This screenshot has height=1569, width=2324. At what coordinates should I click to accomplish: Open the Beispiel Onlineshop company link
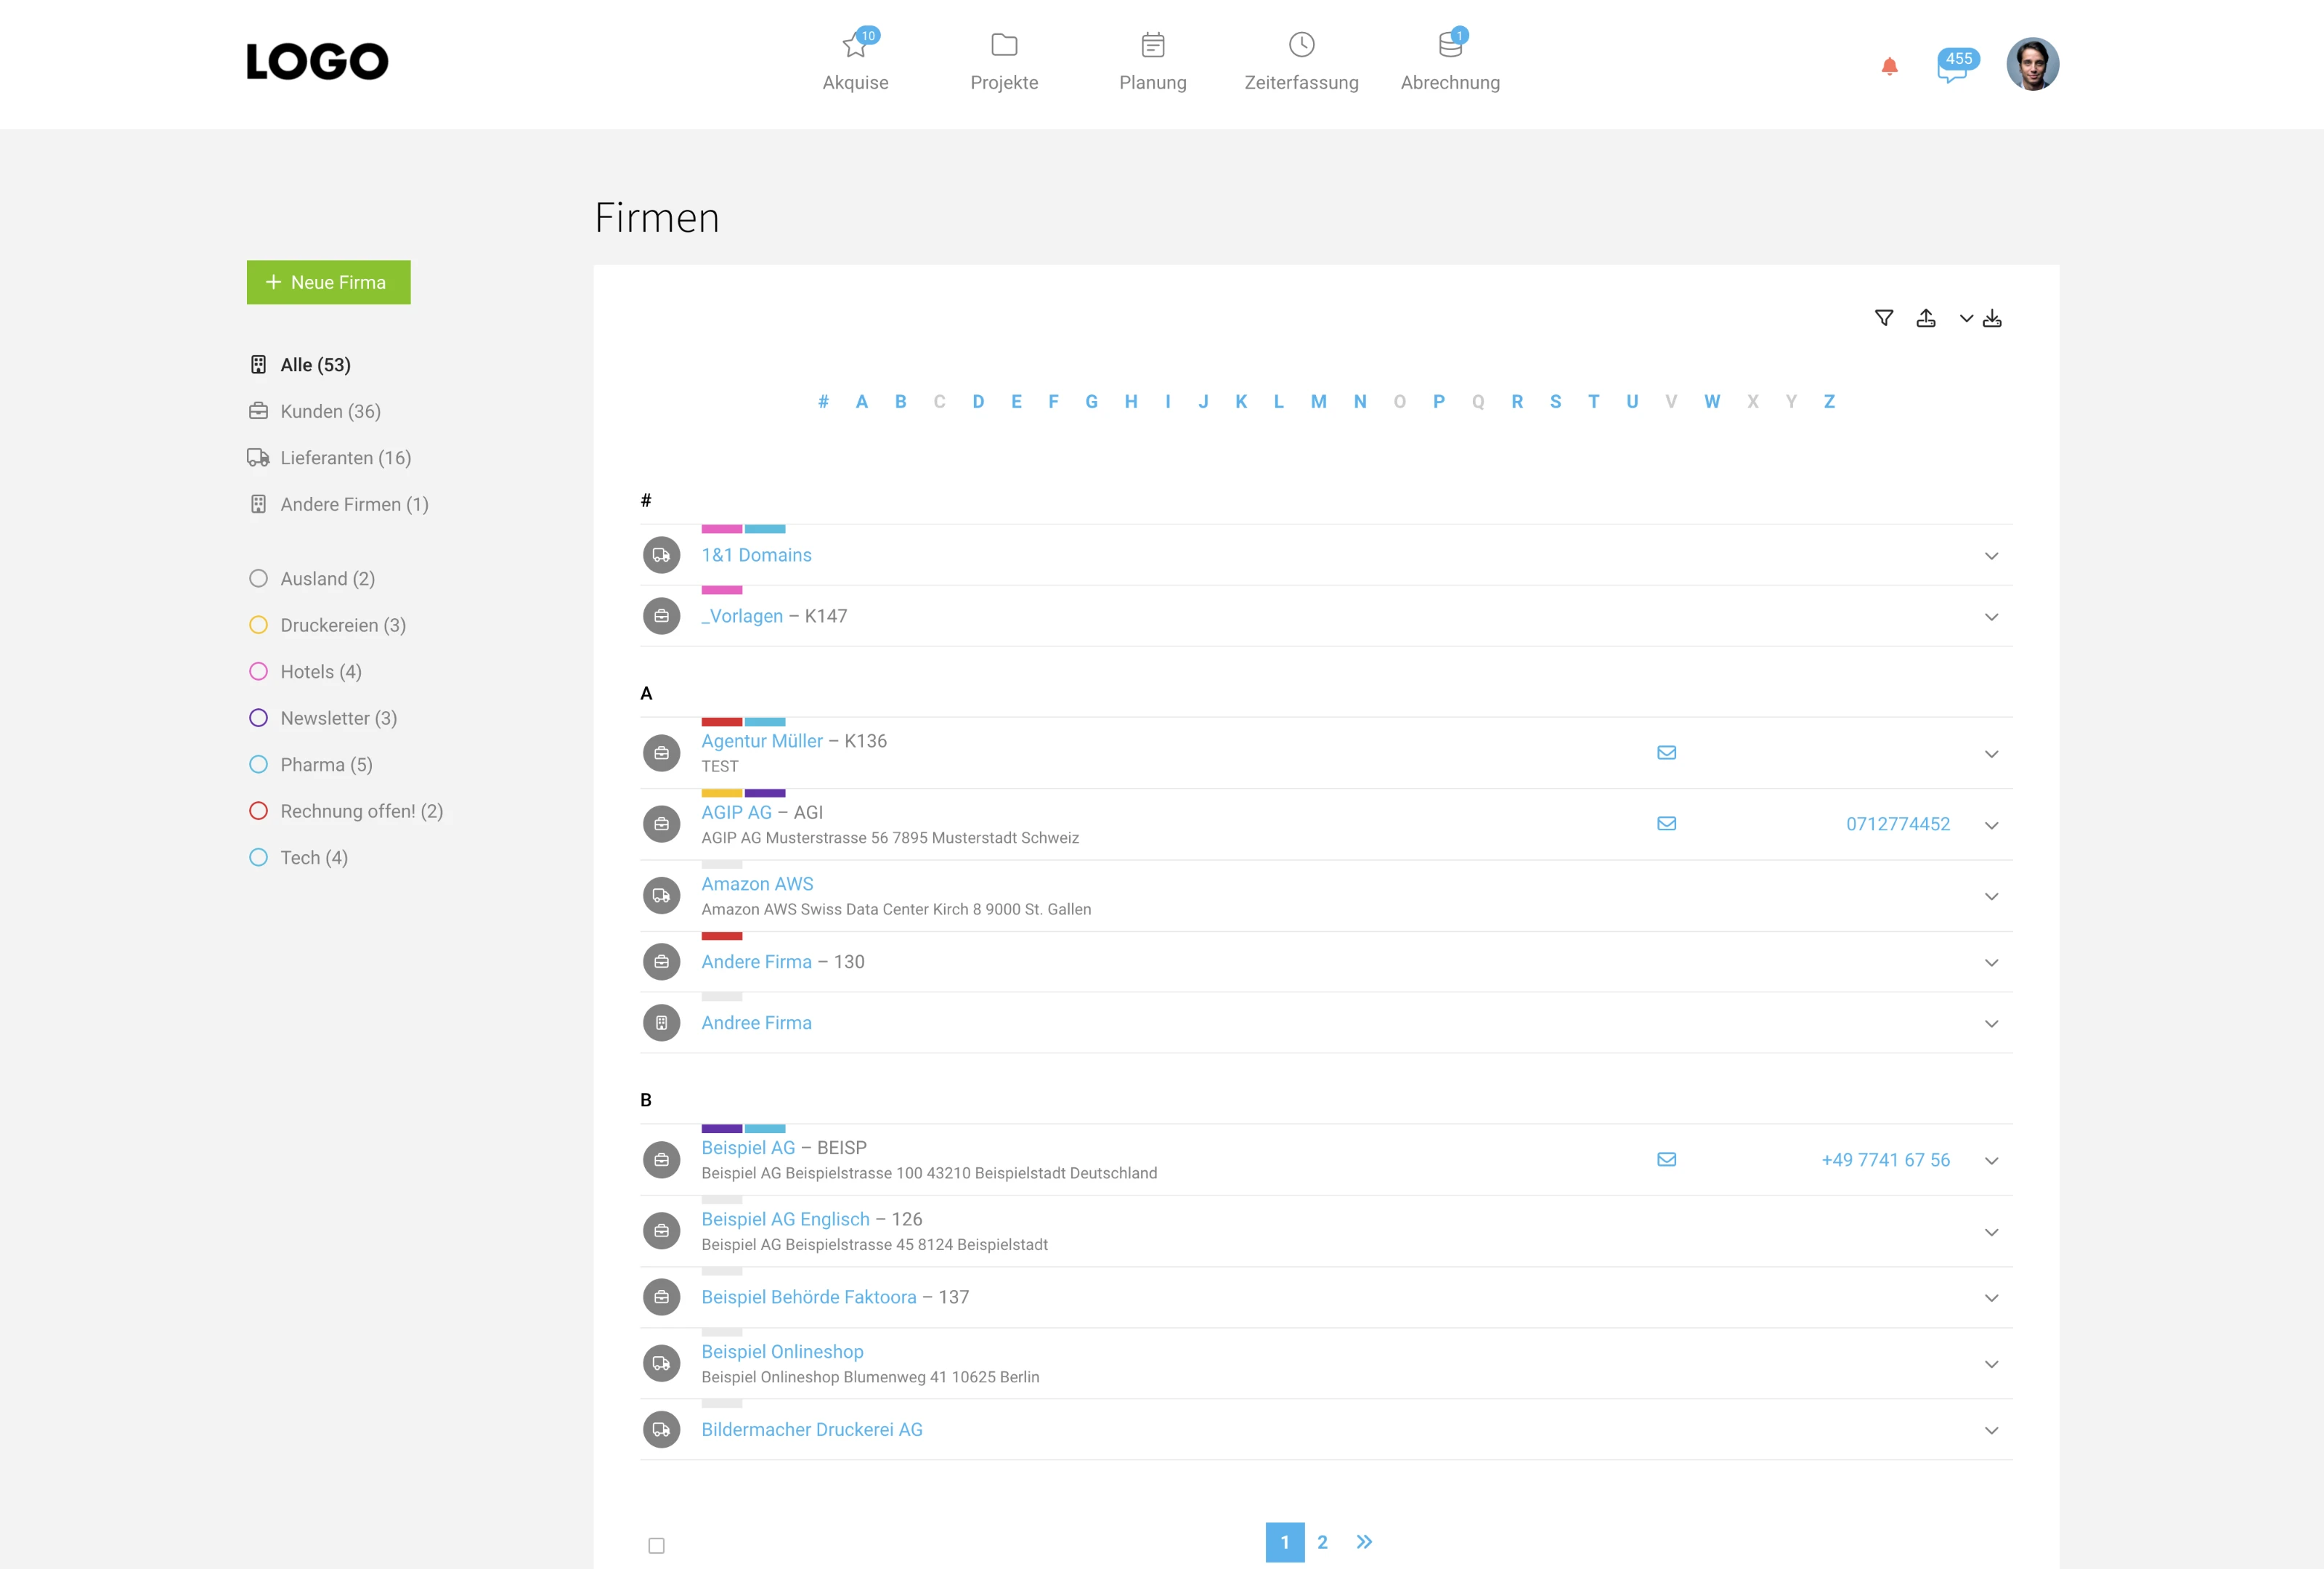782,1351
